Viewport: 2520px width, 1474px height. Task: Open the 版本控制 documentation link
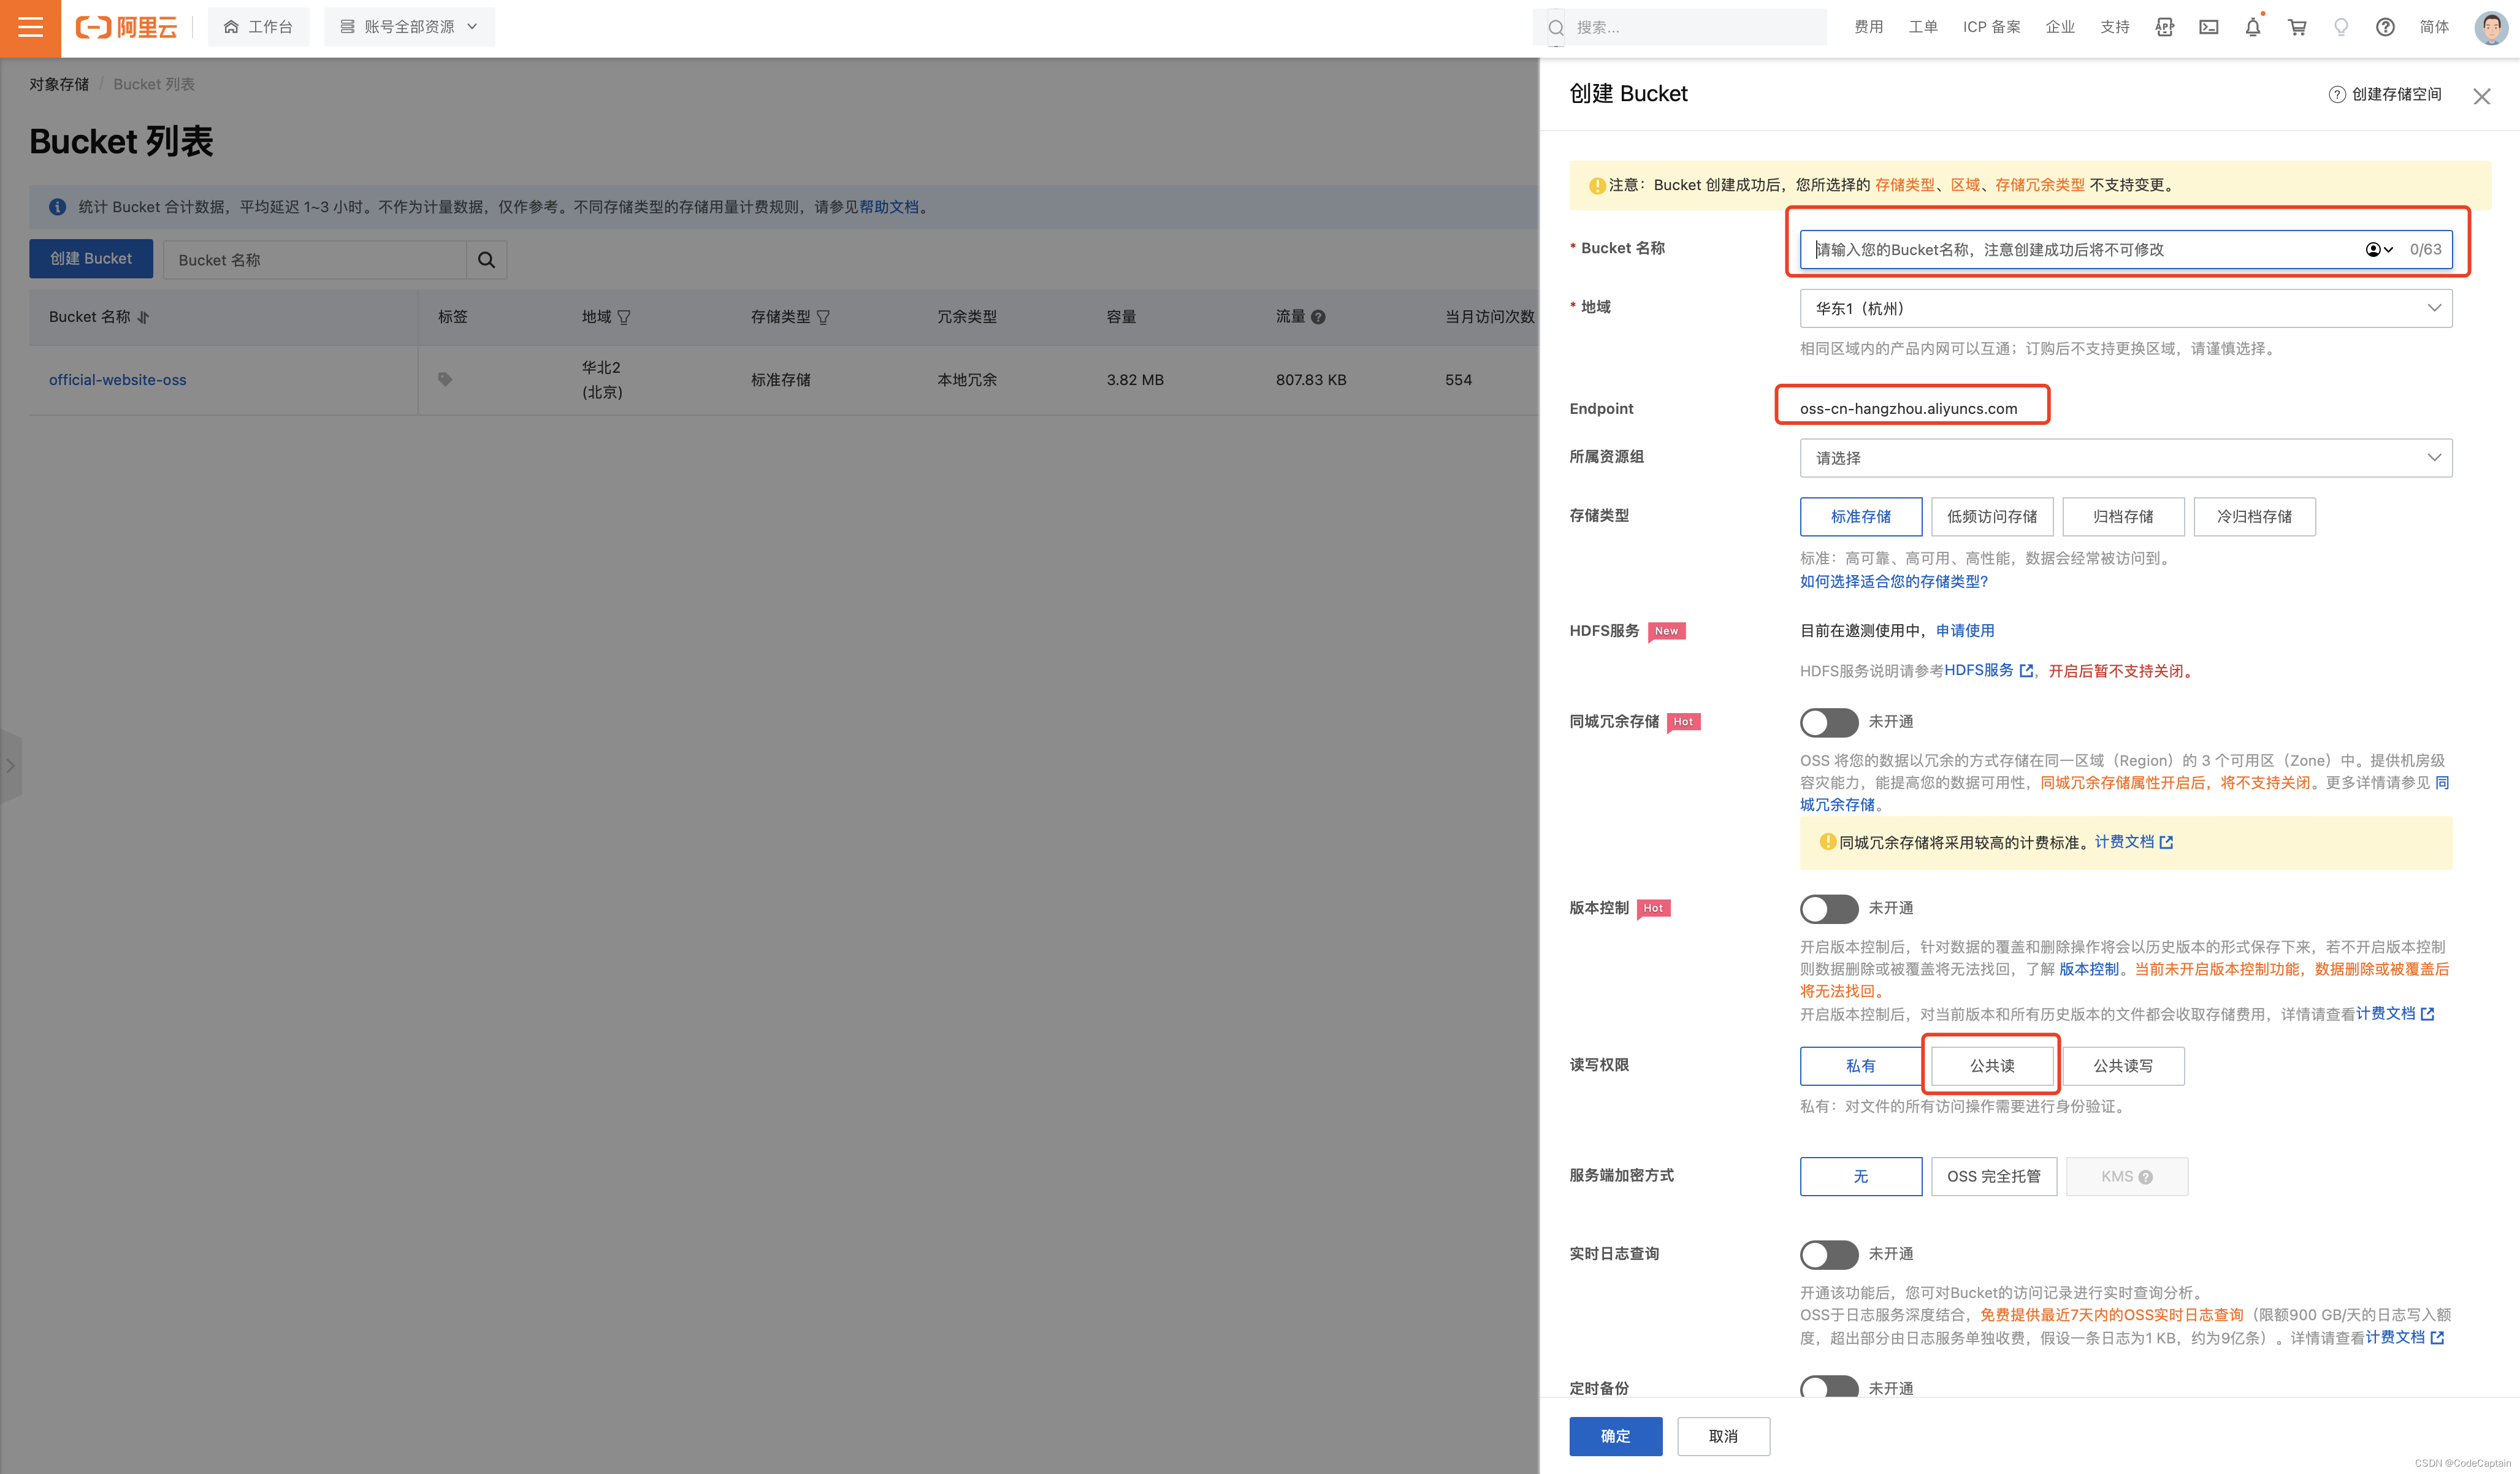point(2088,969)
